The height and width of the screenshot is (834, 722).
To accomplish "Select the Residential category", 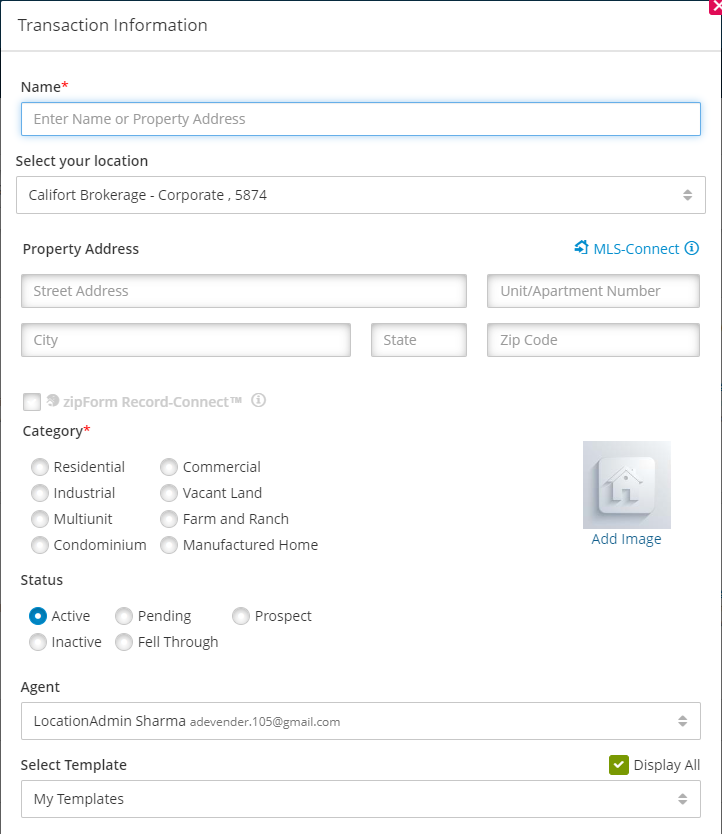I will (40, 467).
